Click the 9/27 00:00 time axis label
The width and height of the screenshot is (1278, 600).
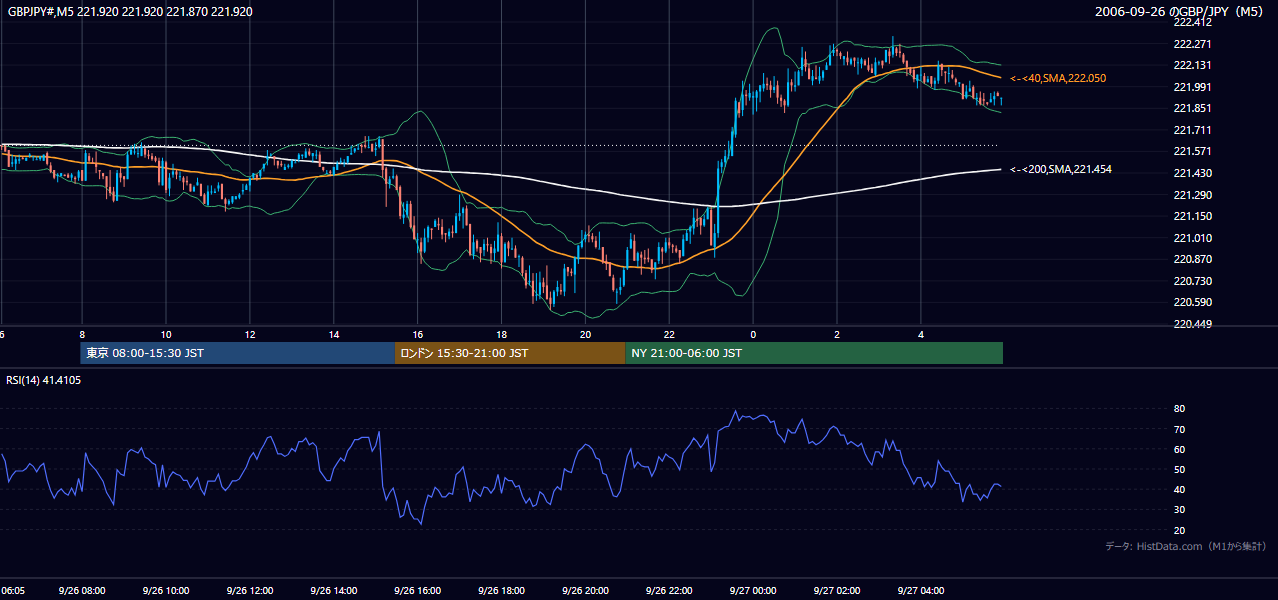[753, 591]
